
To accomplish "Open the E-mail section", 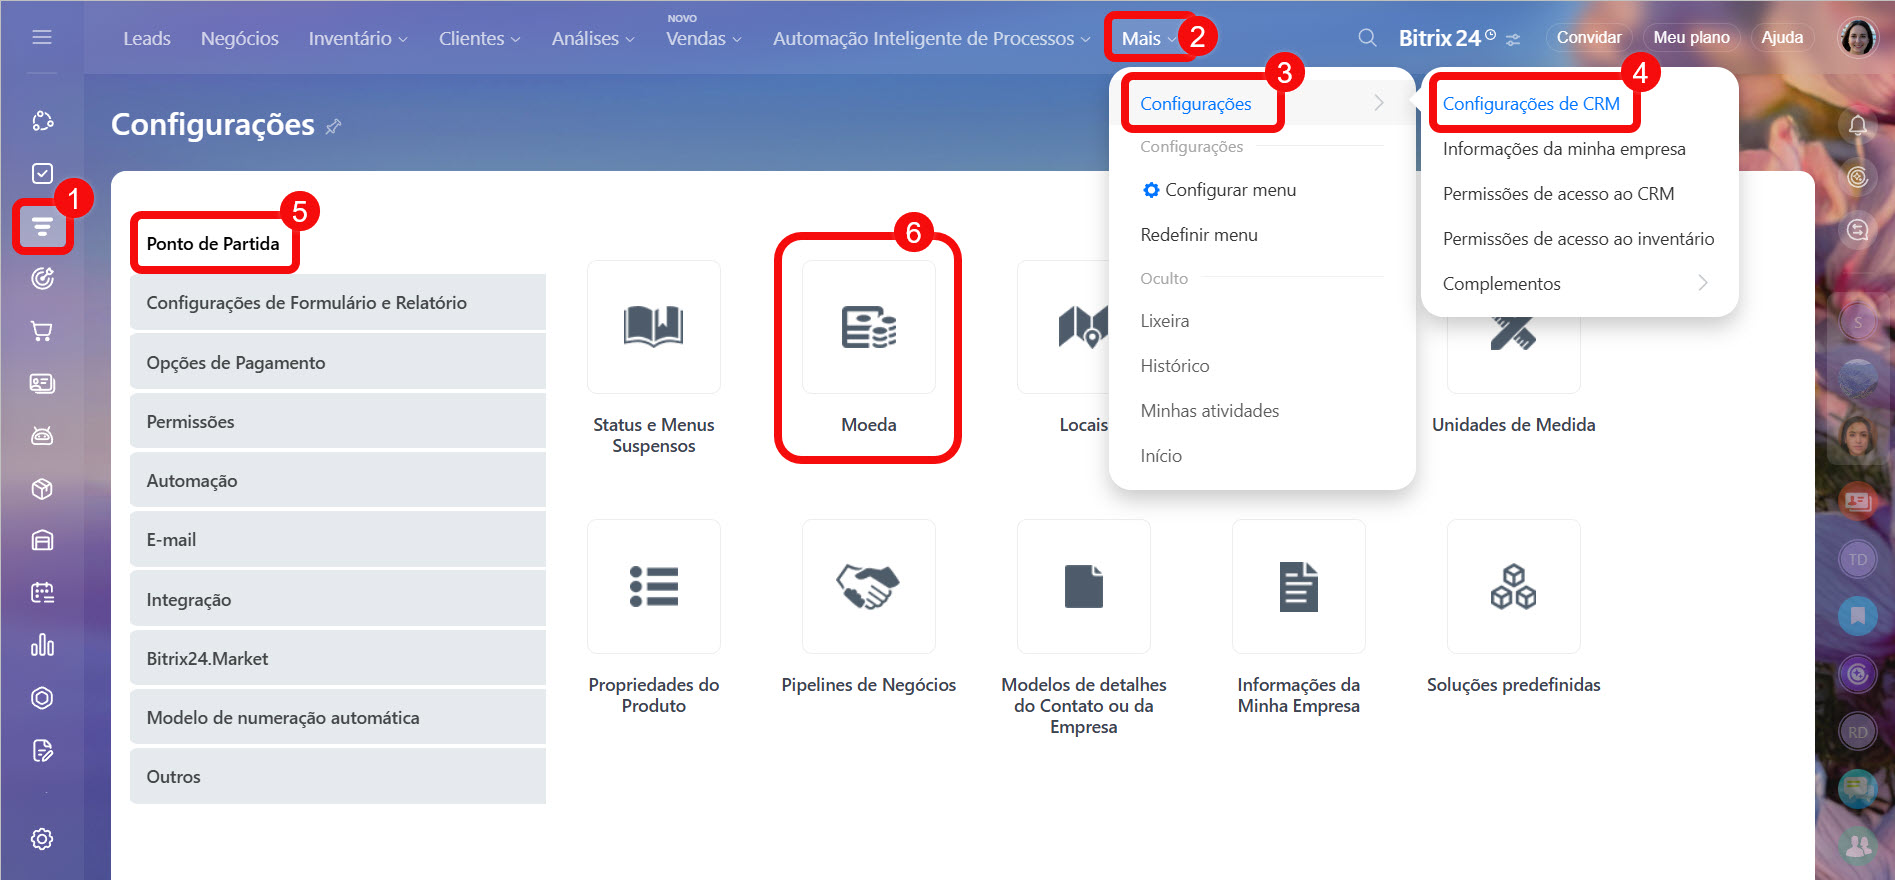I will click(338, 539).
